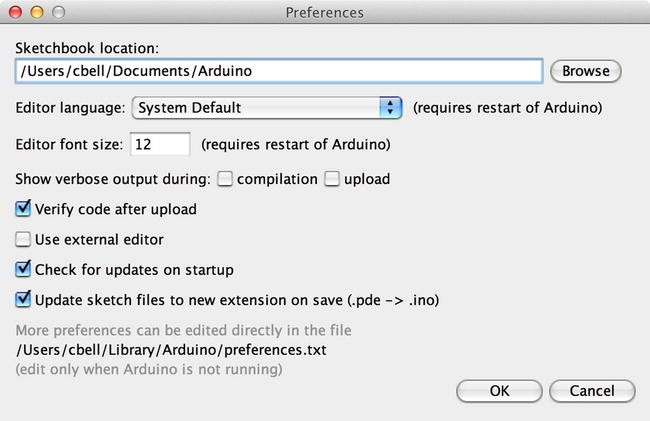Image resolution: width=650 pixels, height=421 pixels.
Task: Dismiss the dialog with Cancel
Action: [590, 391]
